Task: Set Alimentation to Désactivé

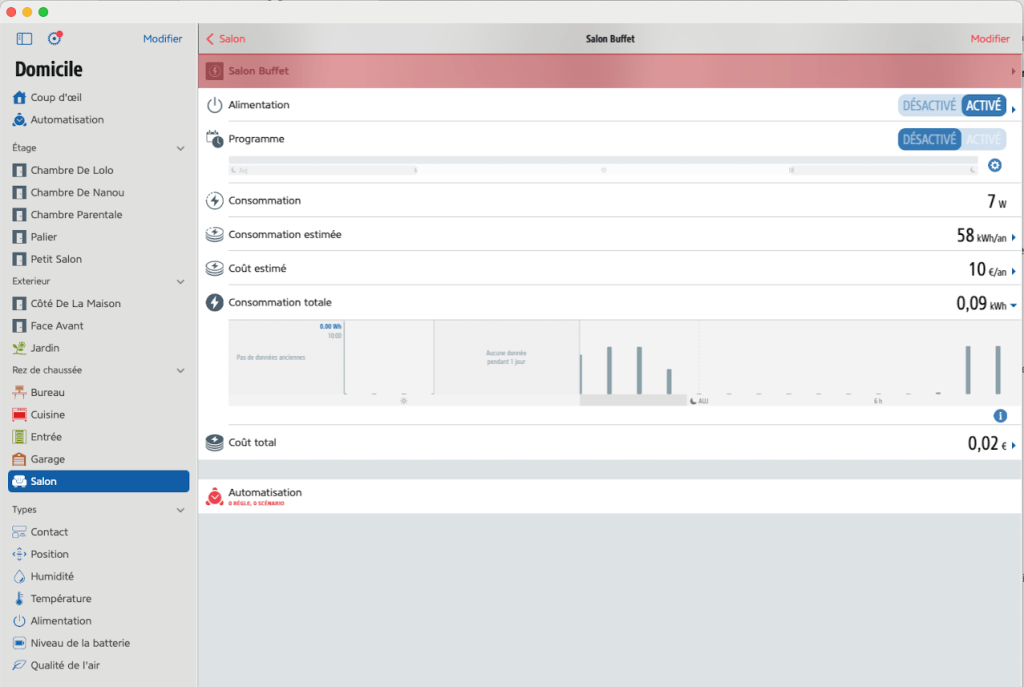Action: 929,106
